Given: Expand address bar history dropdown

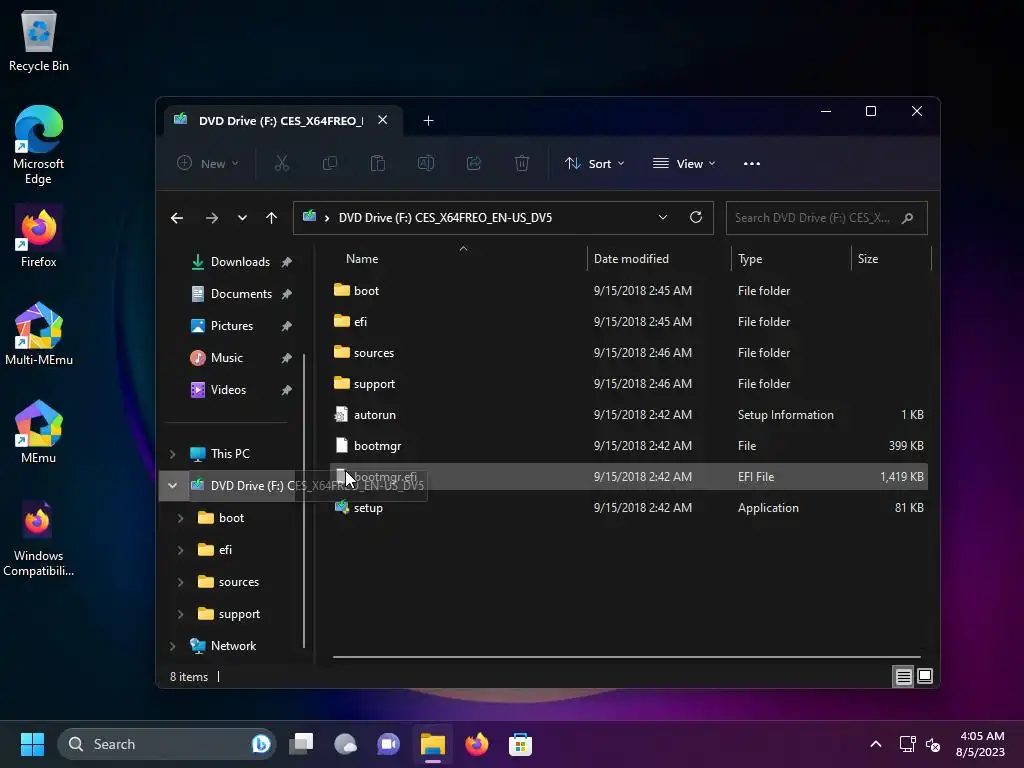Looking at the screenshot, I should 663,217.
